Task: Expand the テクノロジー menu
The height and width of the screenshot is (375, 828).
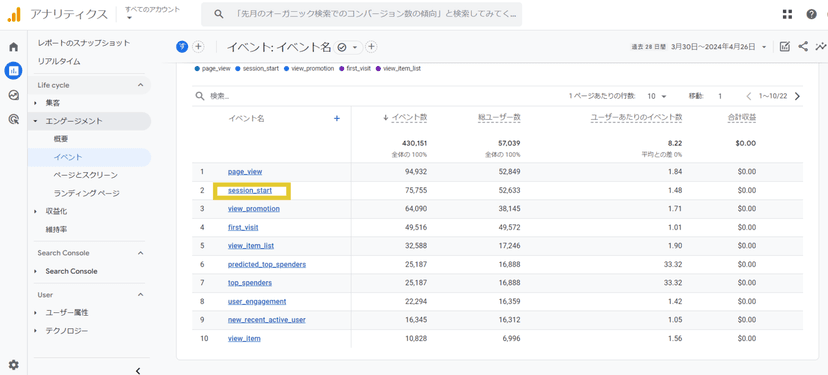Action: click(35, 331)
